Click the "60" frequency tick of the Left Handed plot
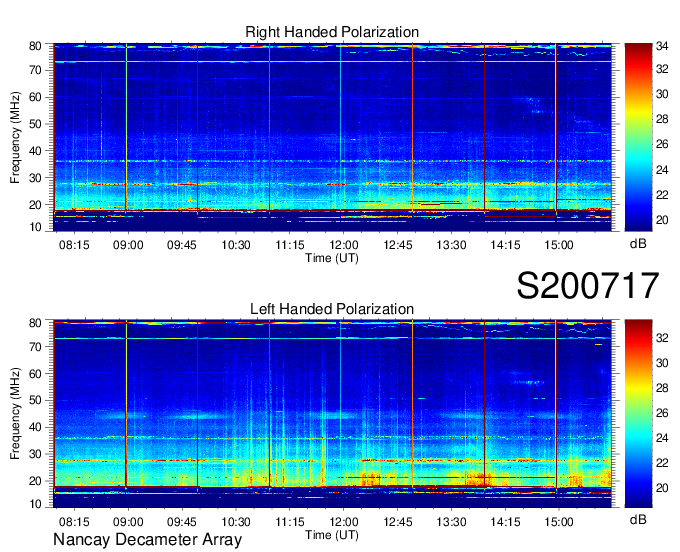The width and height of the screenshot is (680, 552). 35,373
